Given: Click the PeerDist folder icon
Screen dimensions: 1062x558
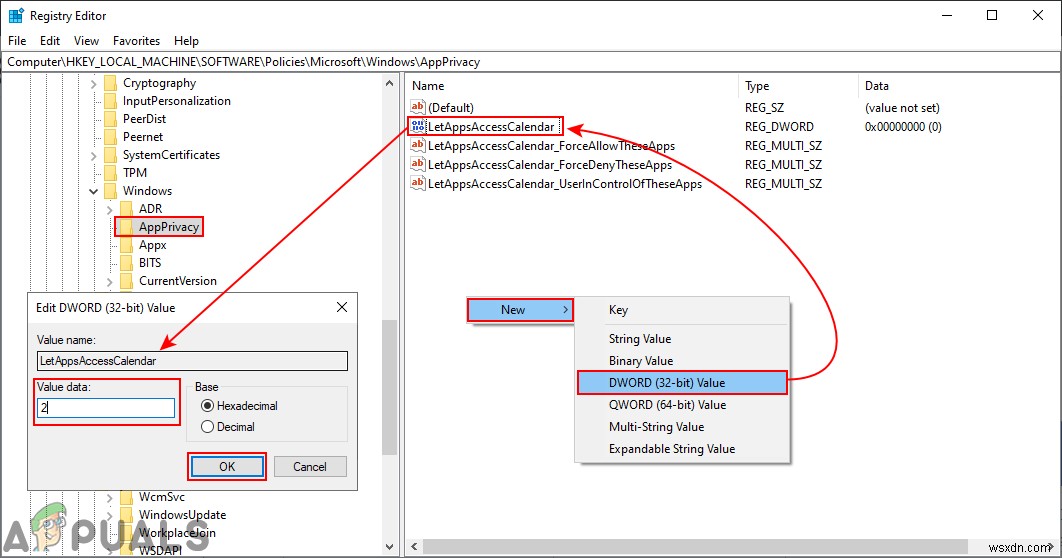Looking at the screenshot, I should (x=110, y=119).
